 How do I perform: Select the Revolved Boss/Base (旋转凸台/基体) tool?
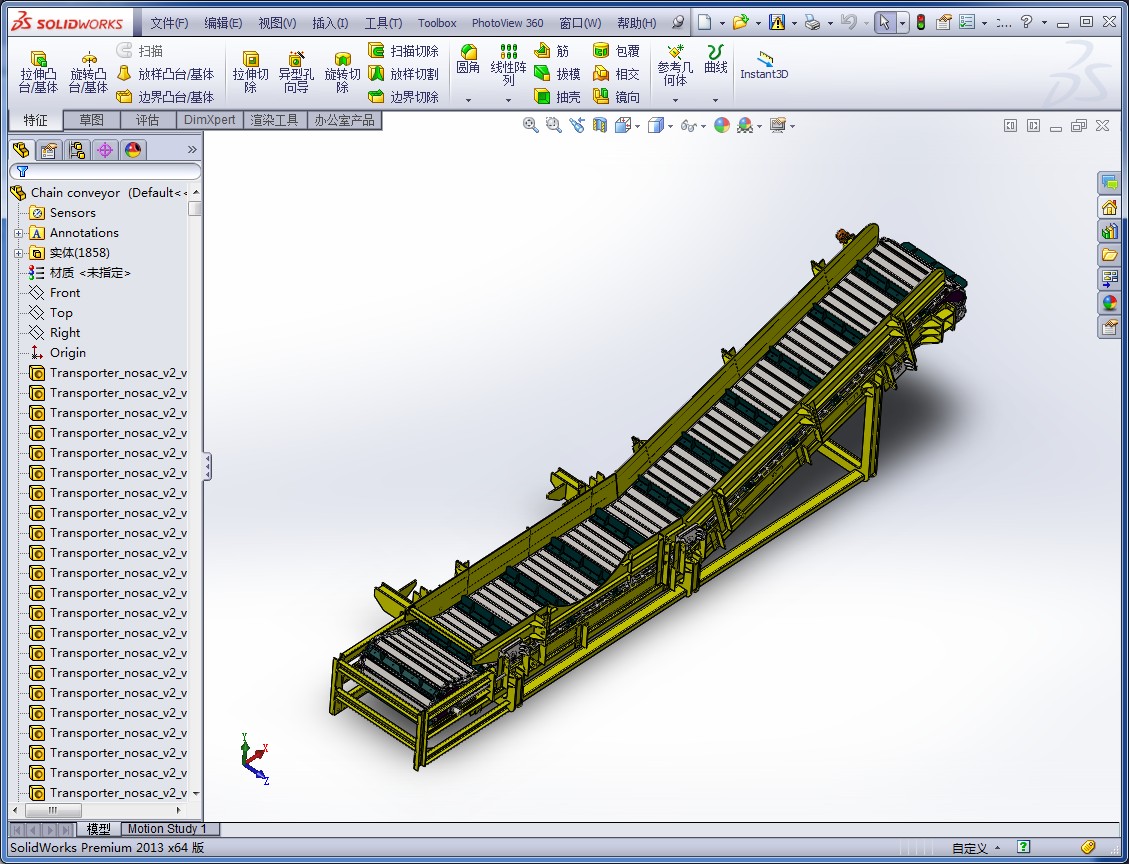click(x=88, y=72)
